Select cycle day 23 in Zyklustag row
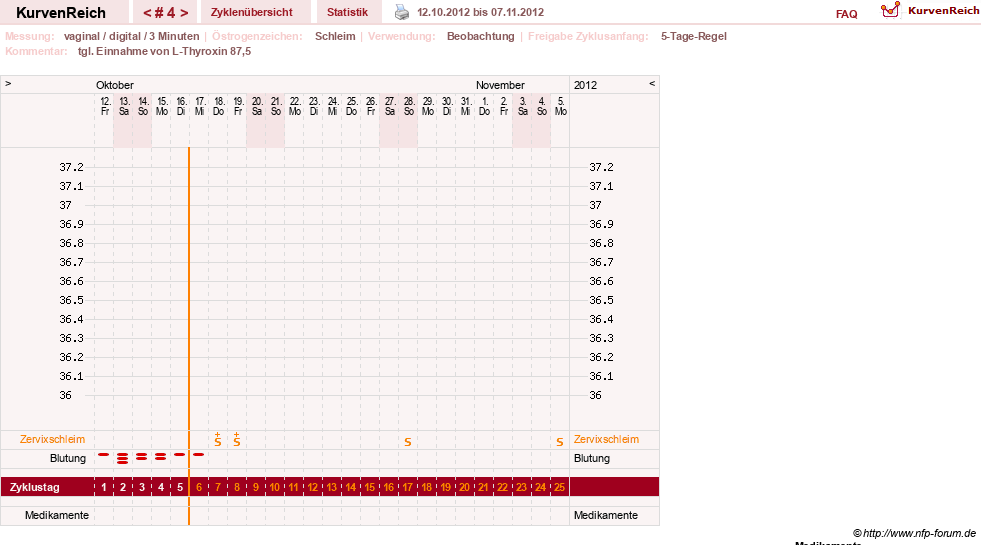This screenshot has height=545, width=981. 521,487
